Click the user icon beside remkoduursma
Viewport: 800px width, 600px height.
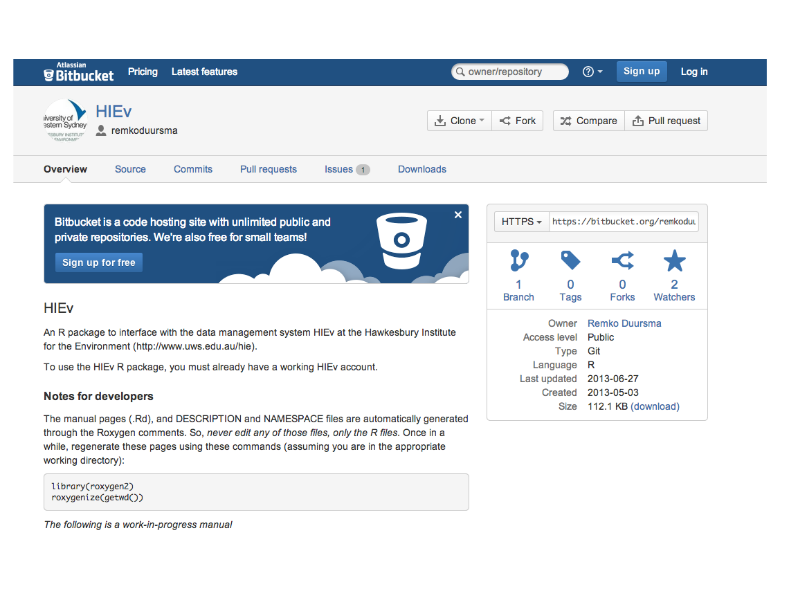tap(101, 131)
